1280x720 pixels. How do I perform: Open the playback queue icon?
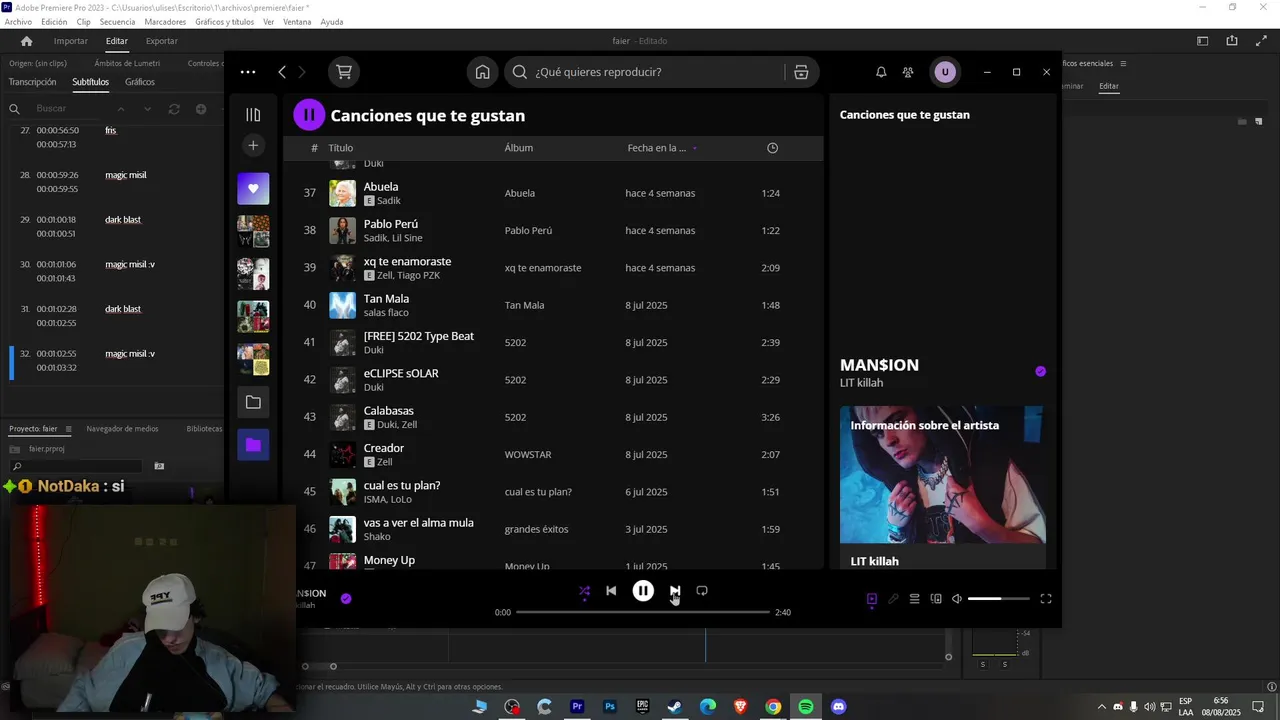914,599
